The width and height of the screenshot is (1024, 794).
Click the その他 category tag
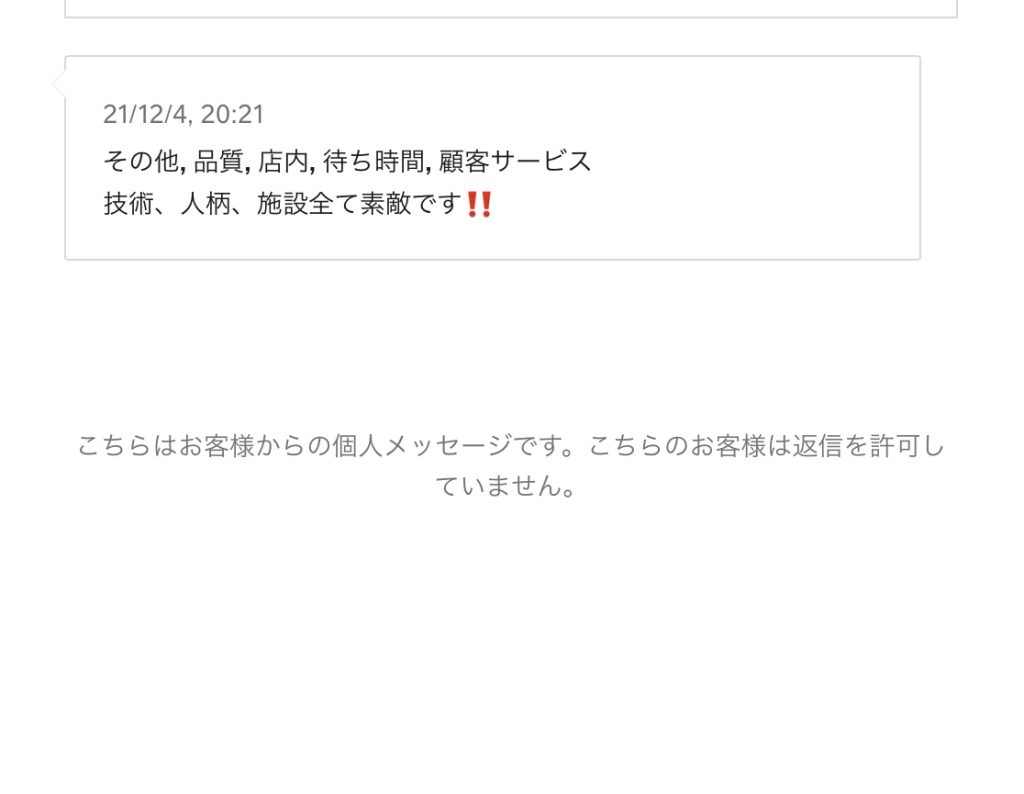pyautogui.click(x=140, y=161)
